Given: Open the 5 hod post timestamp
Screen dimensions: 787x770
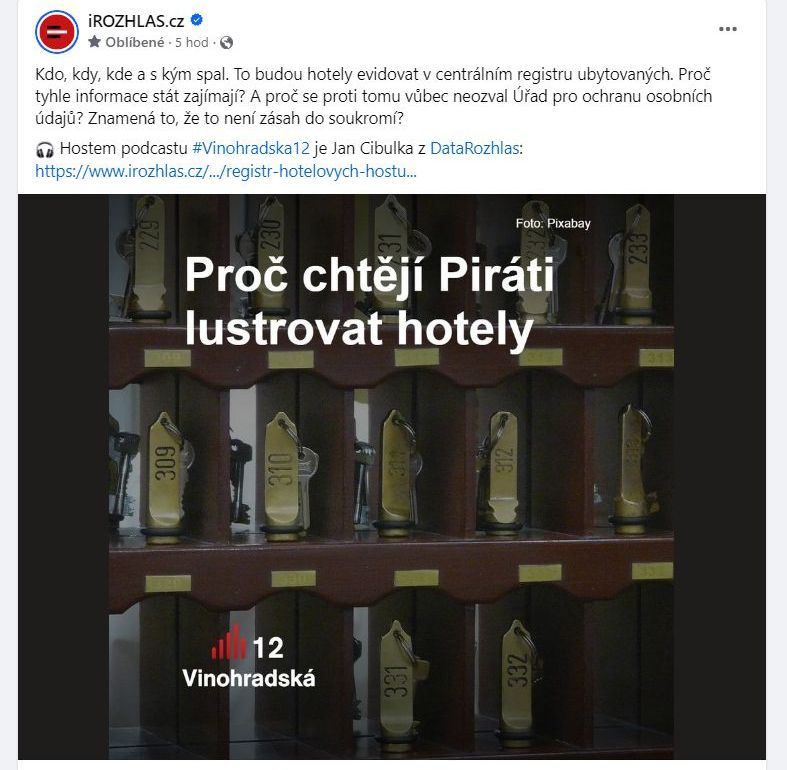Looking at the screenshot, I should [191, 43].
